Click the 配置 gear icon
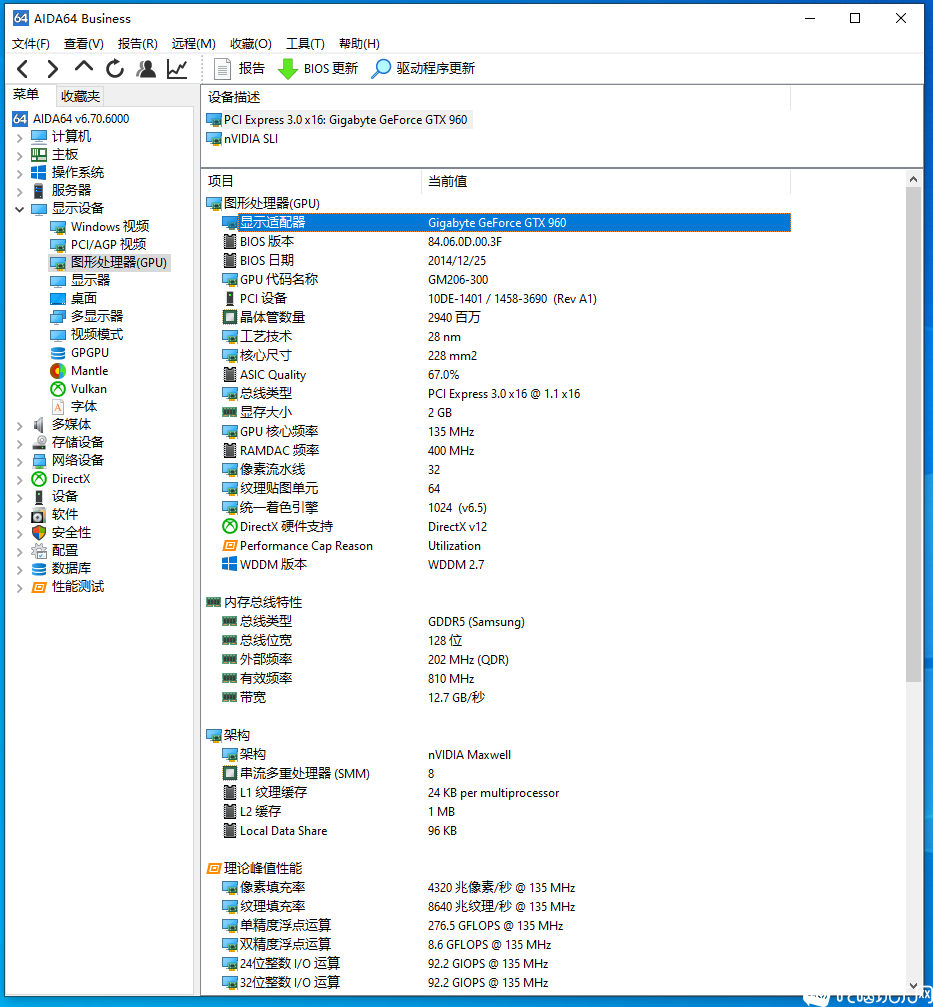Viewport: 933px width, 1007px height. click(39, 550)
